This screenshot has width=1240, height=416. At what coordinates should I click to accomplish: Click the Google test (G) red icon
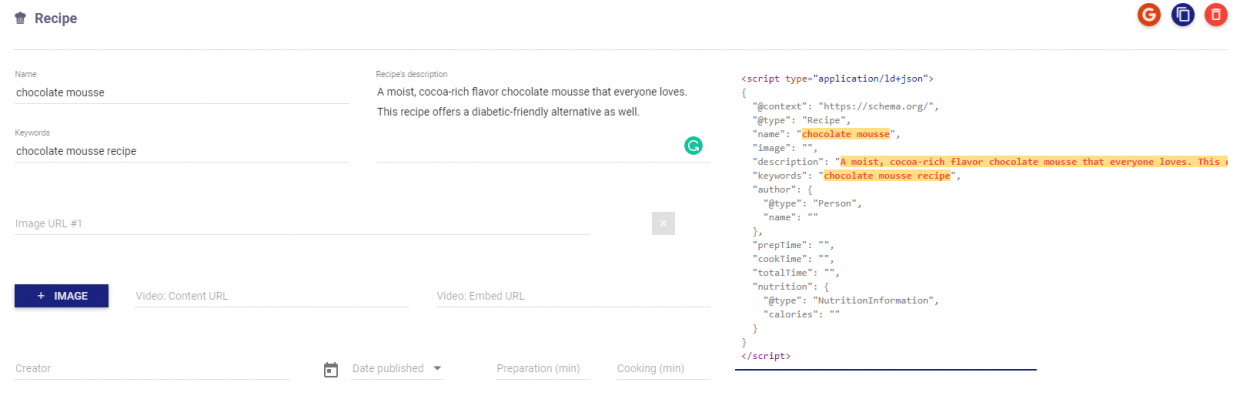(1149, 15)
